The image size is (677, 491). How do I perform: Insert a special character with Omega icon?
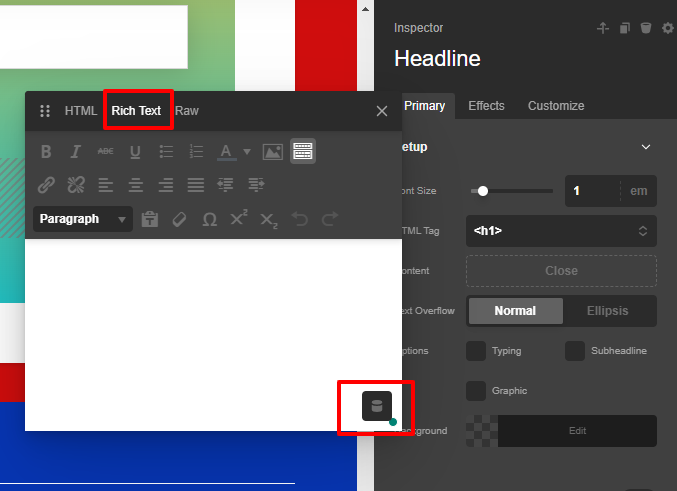click(x=209, y=219)
